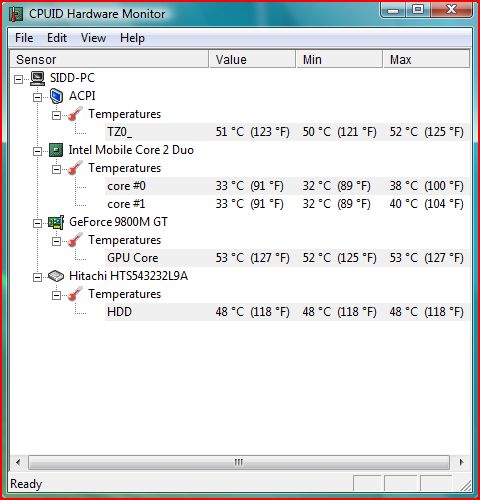
Task: Click the Max column header
Action: click(x=426, y=60)
